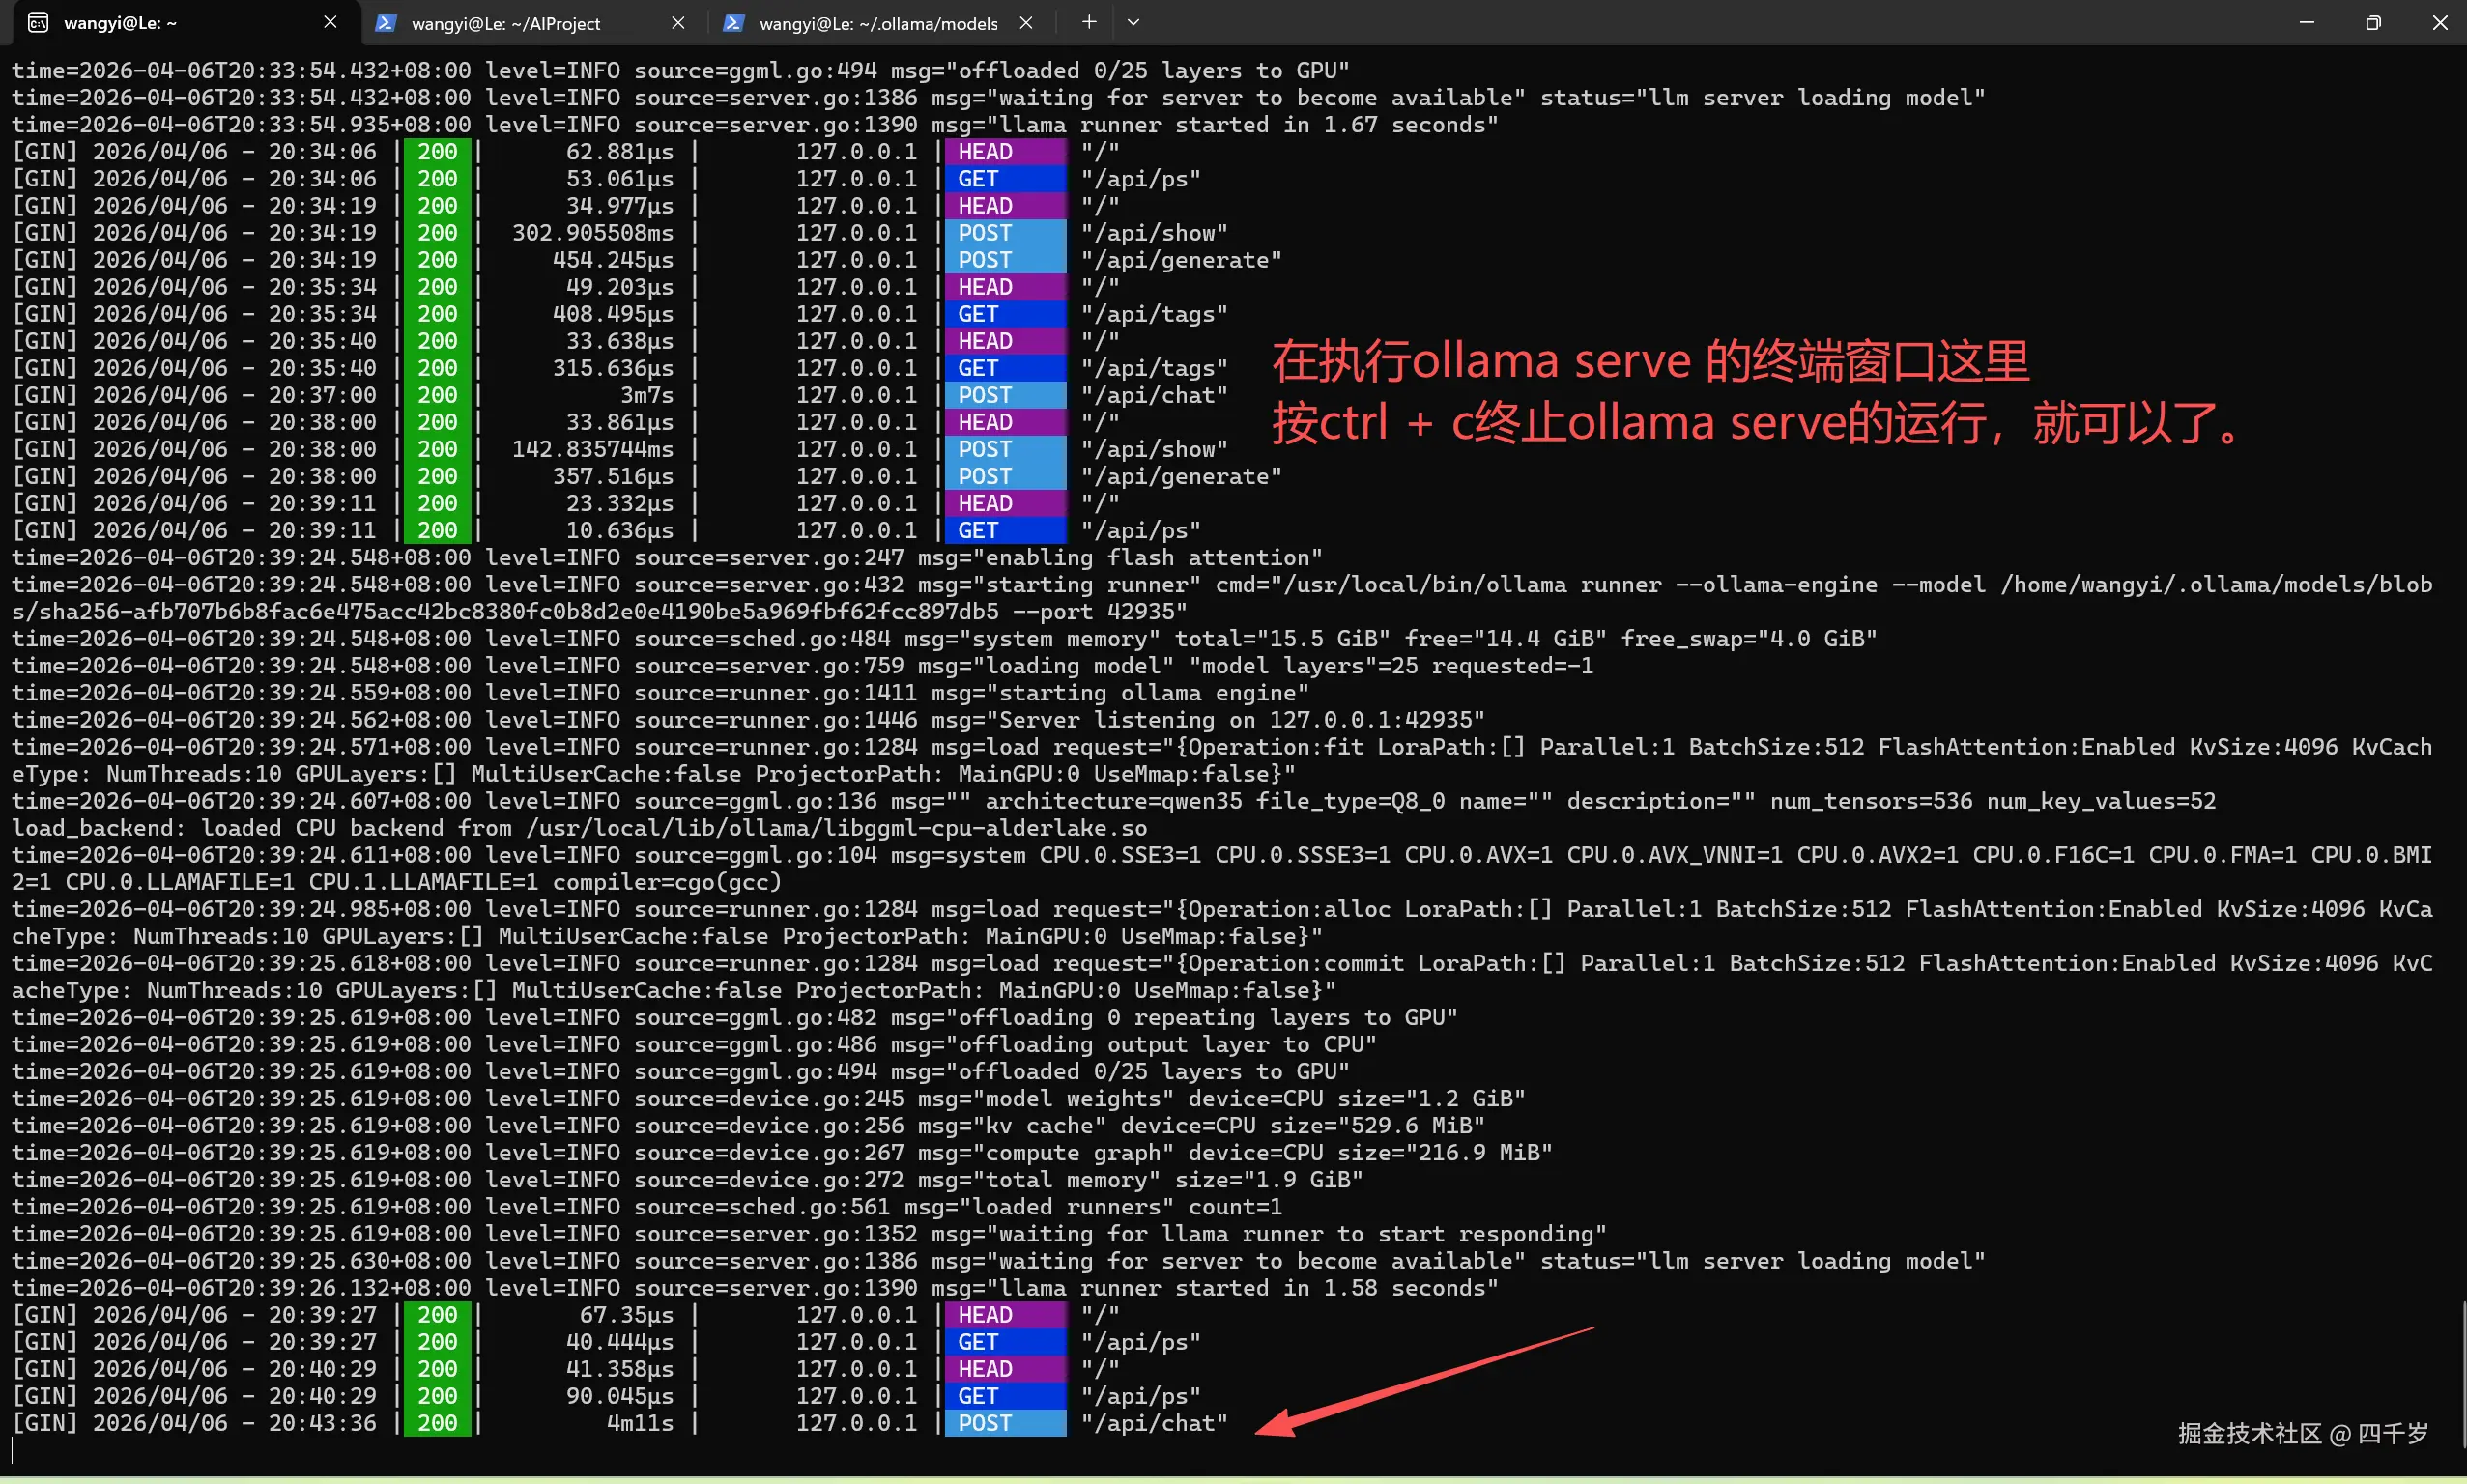Click the terminal icon on first tab

point(38,23)
